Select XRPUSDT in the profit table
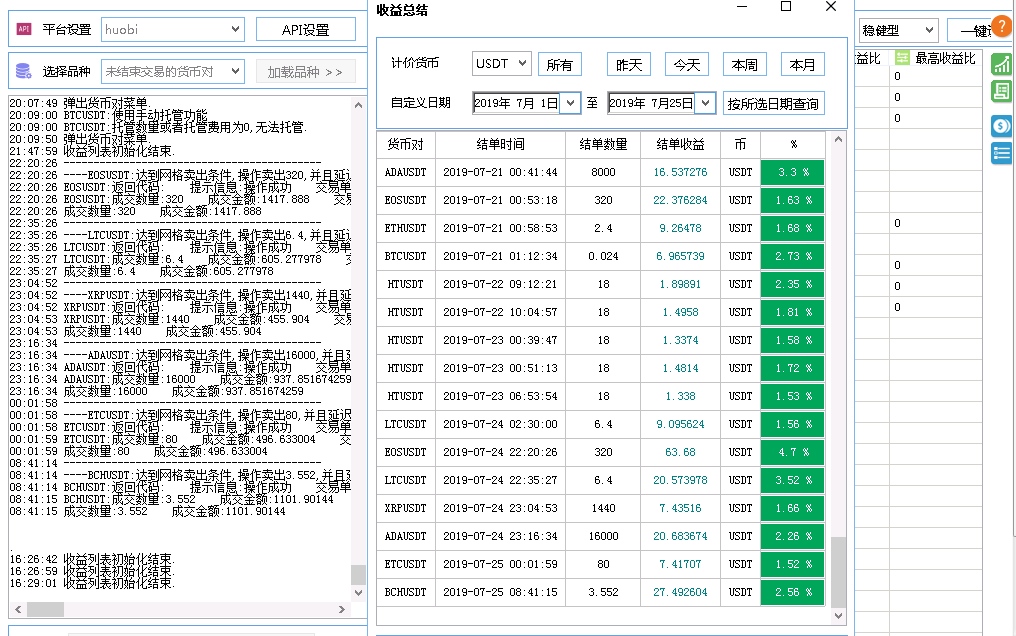 click(x=406, y=508)
